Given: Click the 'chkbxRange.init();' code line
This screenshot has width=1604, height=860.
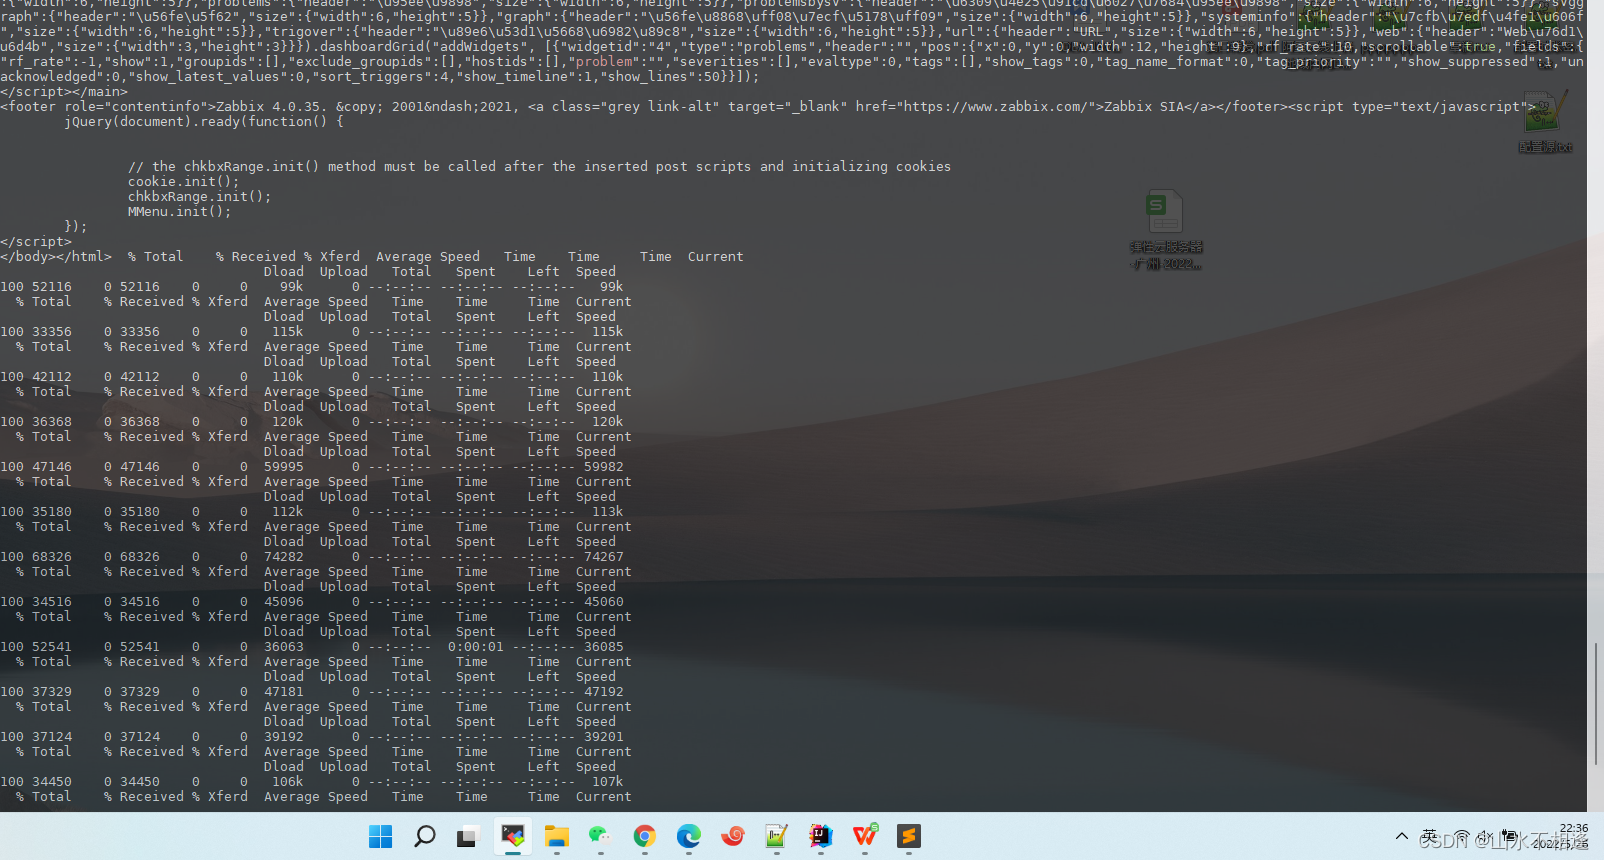Looking at the screenshot, I should 200,196.
